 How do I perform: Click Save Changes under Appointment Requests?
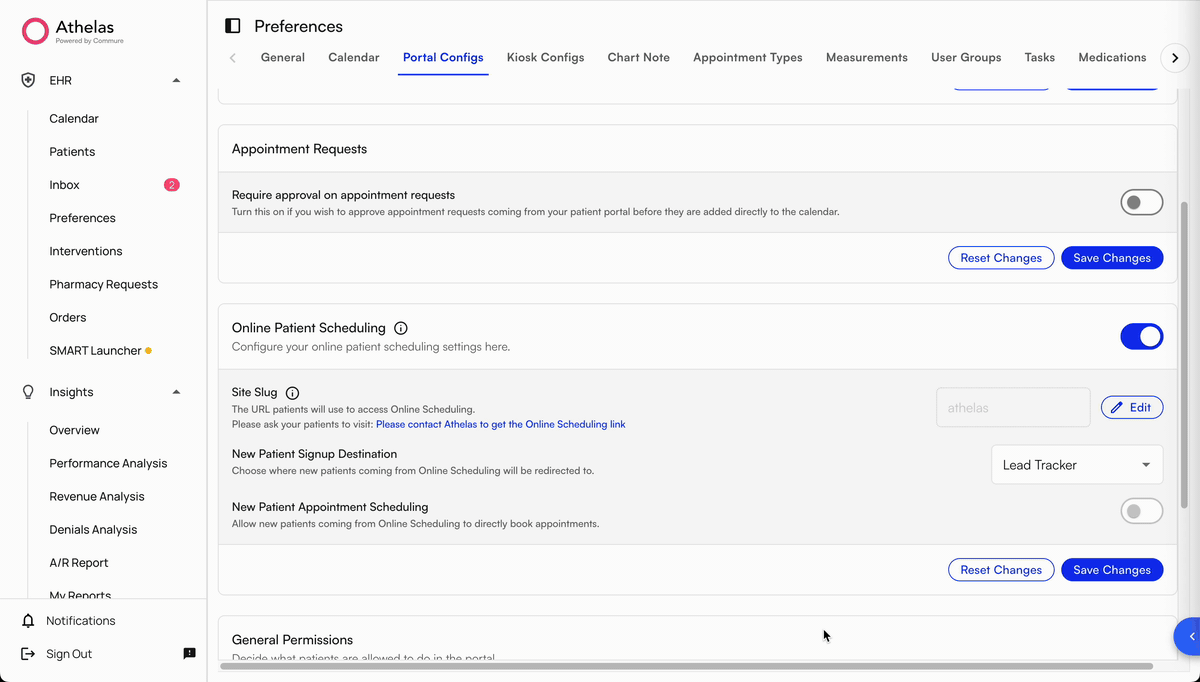tap(1112, 258)
